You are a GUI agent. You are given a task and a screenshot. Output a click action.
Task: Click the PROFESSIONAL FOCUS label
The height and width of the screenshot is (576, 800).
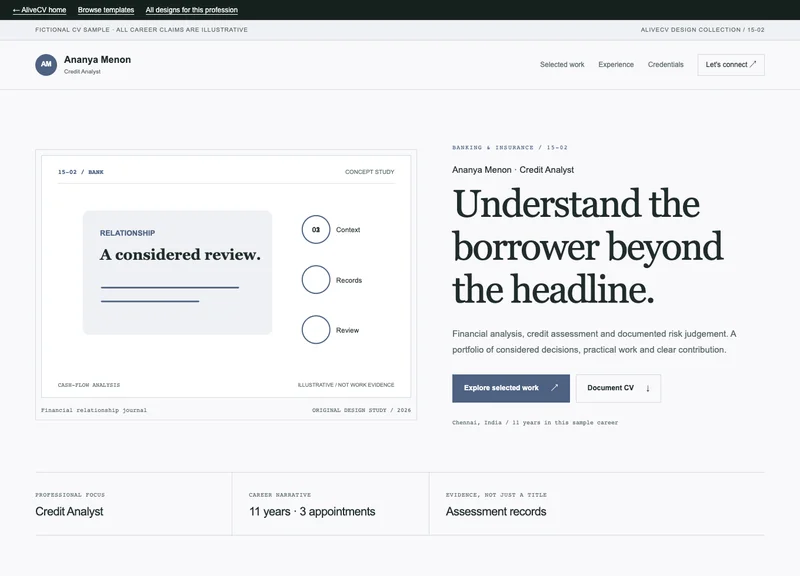[70, 495]
